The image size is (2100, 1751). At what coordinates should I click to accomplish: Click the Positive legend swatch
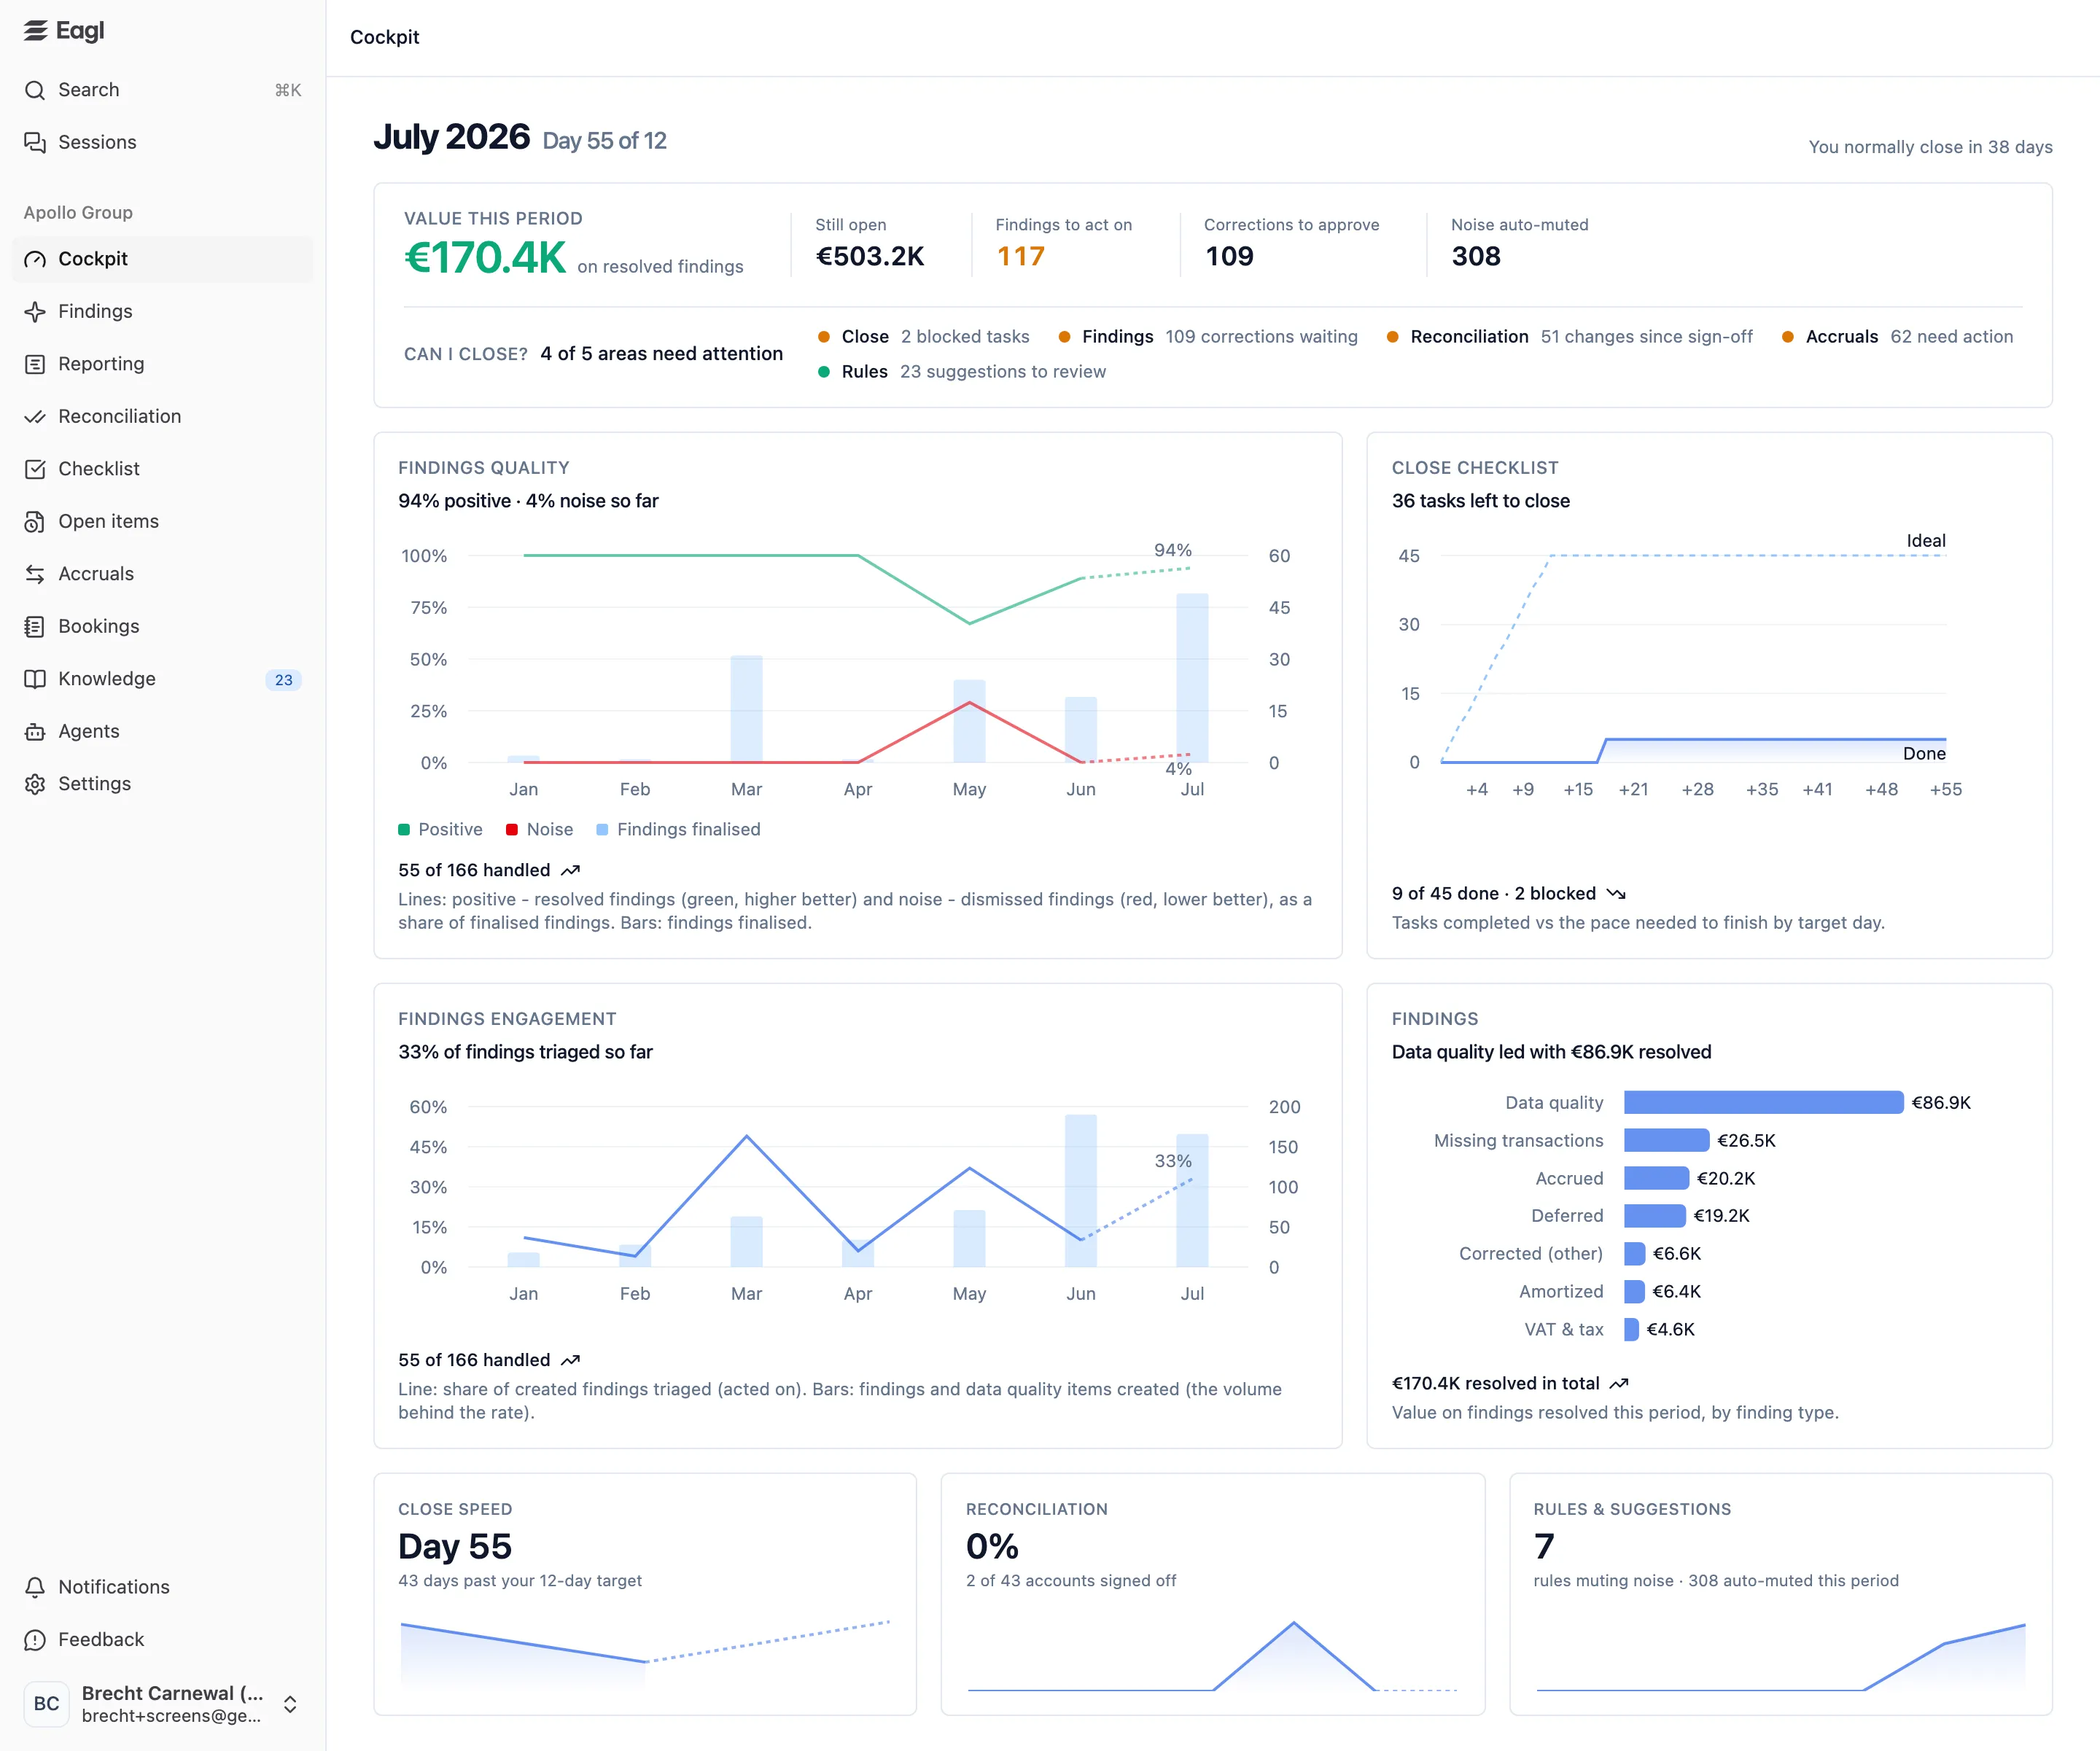click(x=404, y=830)
